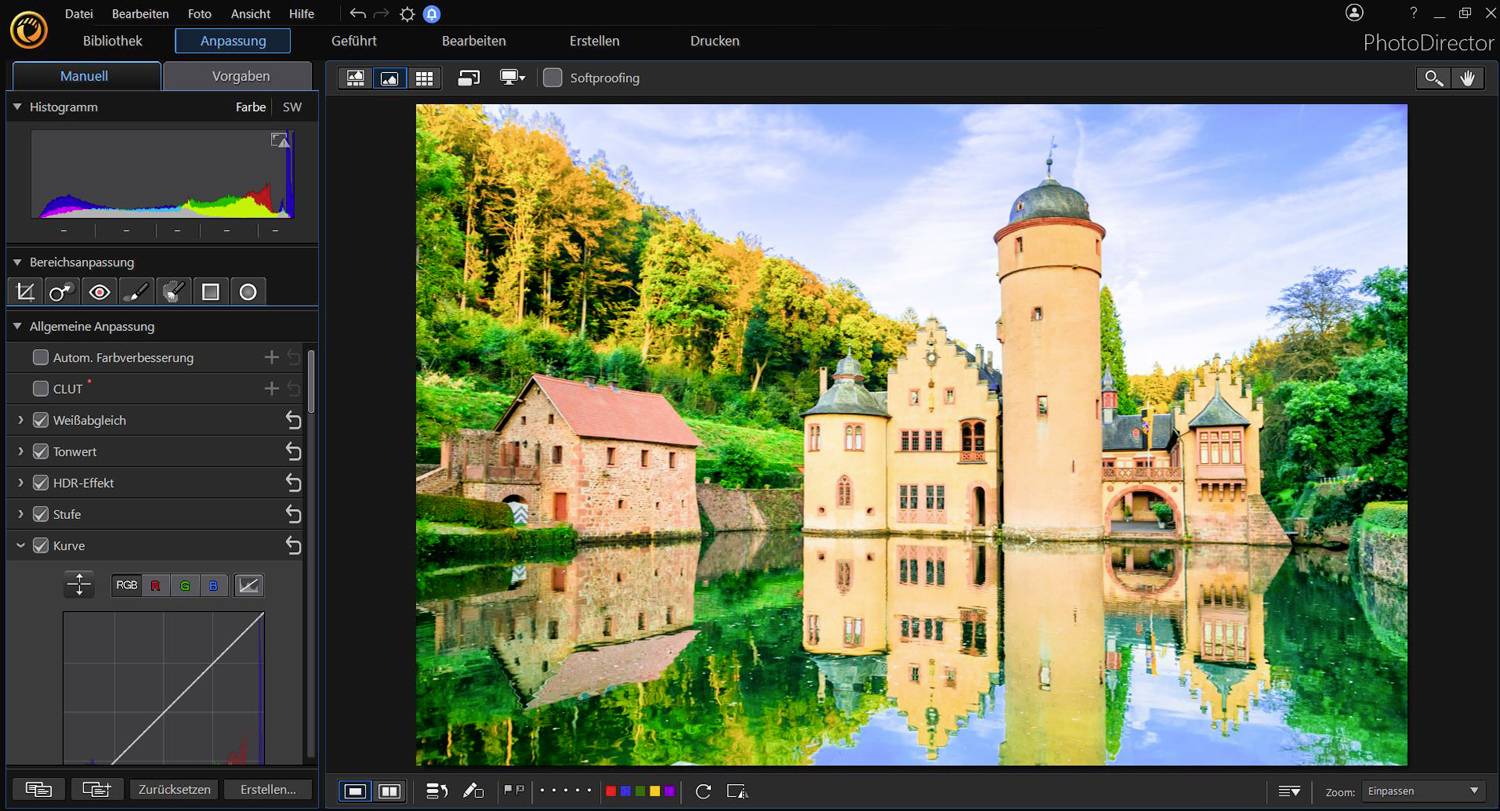Viewport: 1500px width, 811px height.
Task: Click the Zurücksetzen button
Action: (x=173, y=789)
